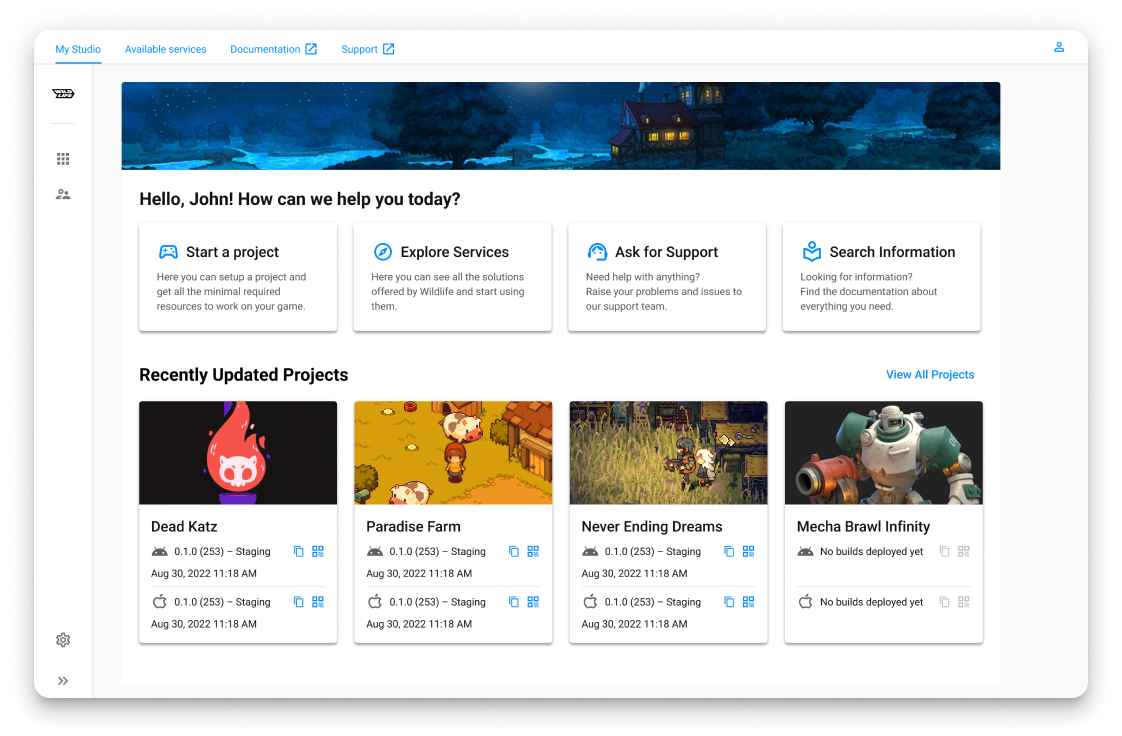Show QR code for Never Ending Dreams iOS build
This screenshot has height=736, width=1122.
click(748, 602)
